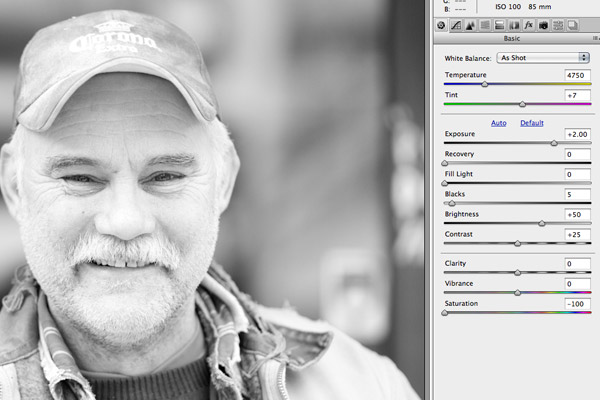The width and height of the screenshot is (600, 400).
Task: Select the Tint value field +7
Action: tap(577, 95)
